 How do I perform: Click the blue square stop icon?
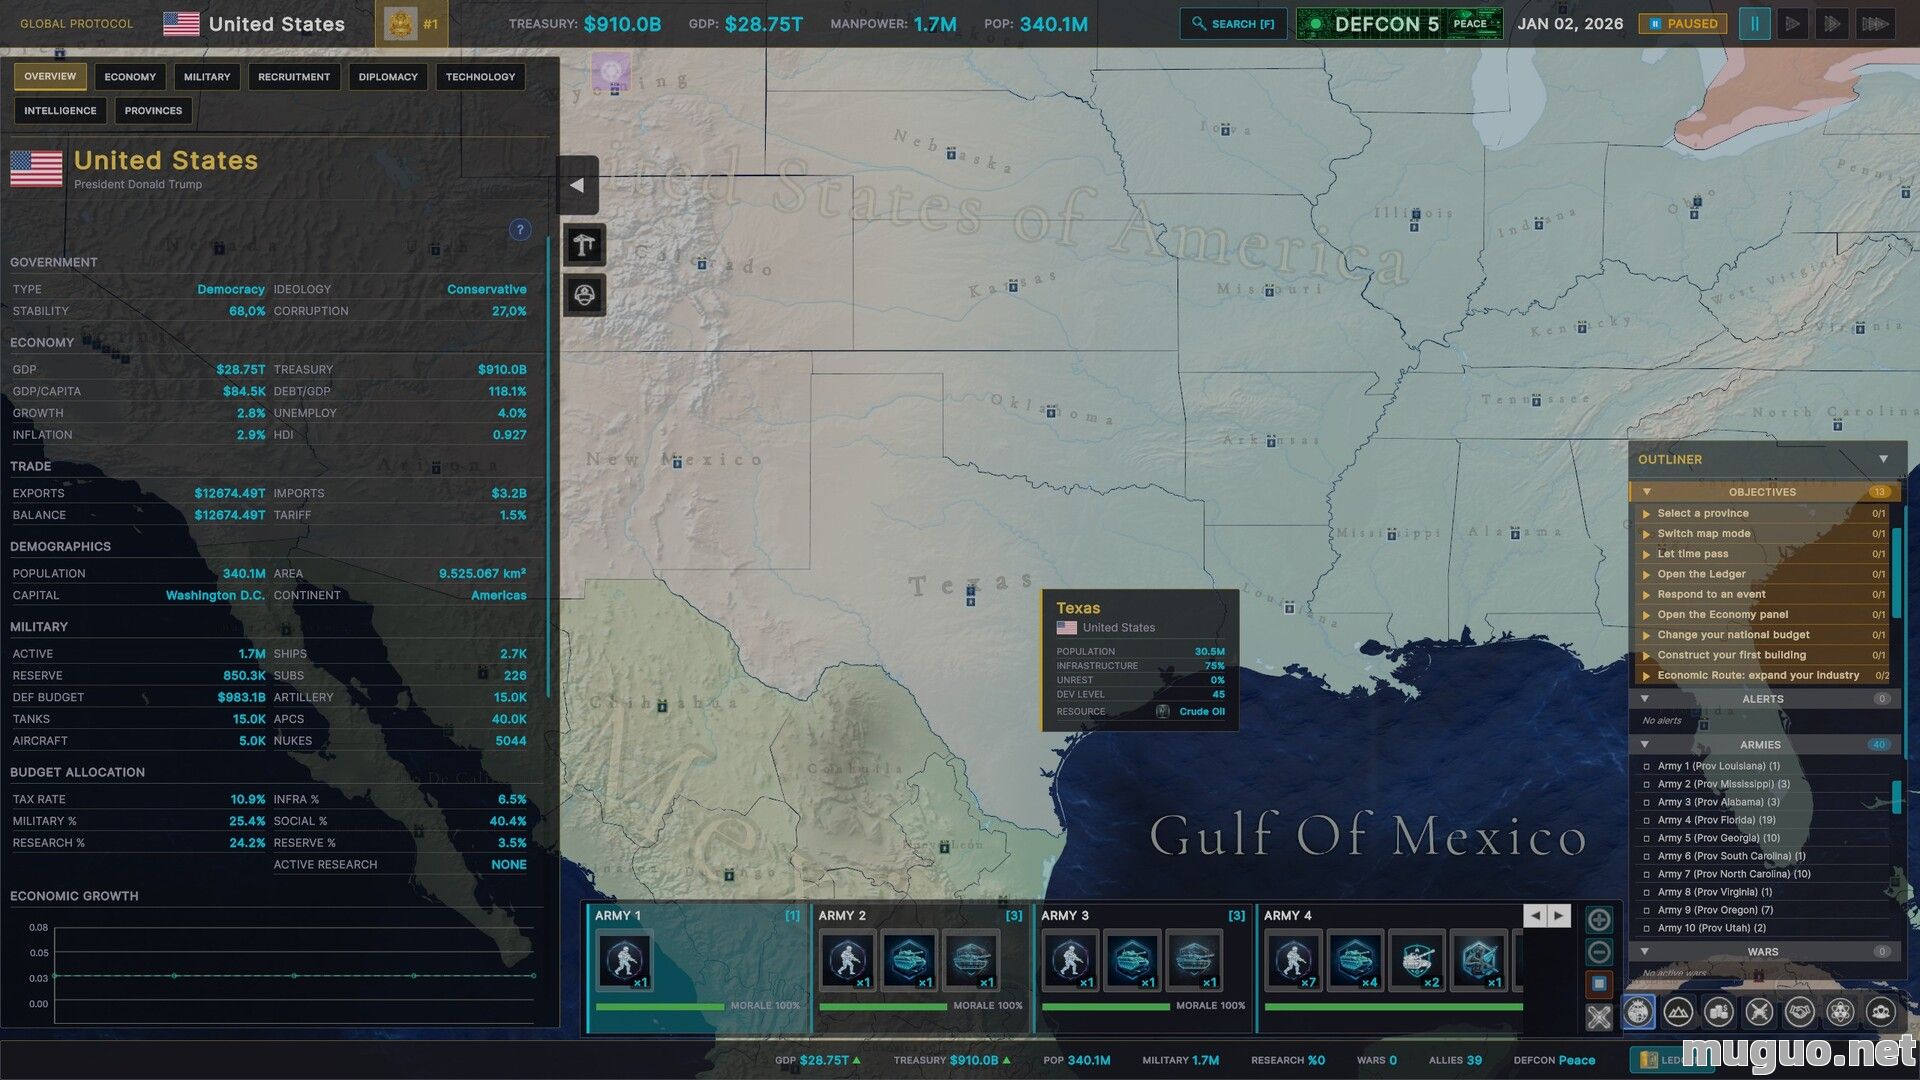click(1599, 984)
